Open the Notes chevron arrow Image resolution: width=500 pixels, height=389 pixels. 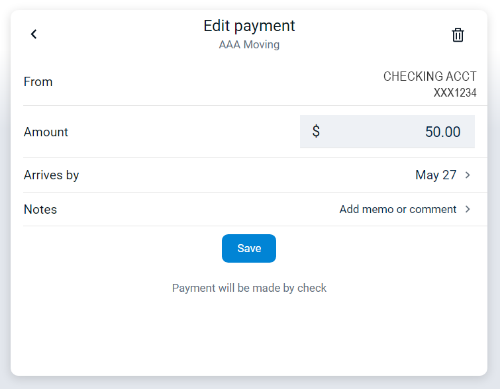coord(468,209)
